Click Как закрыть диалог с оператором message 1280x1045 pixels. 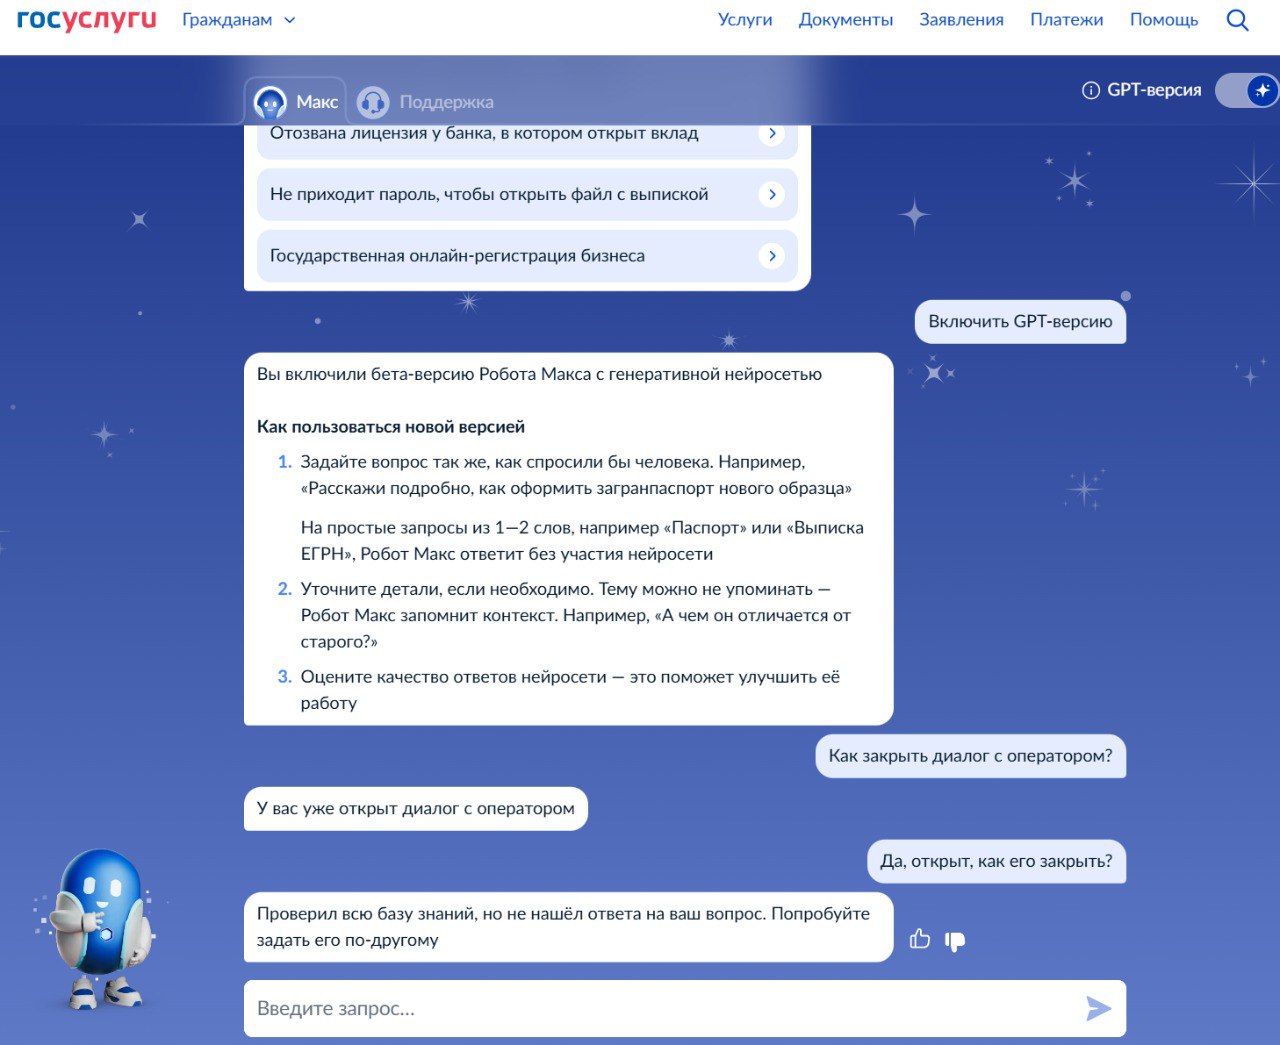(x=970, y=756)
